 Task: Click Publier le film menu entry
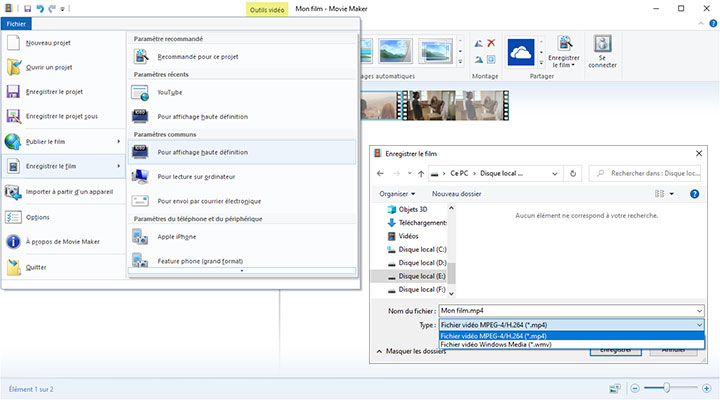(63, 141)
